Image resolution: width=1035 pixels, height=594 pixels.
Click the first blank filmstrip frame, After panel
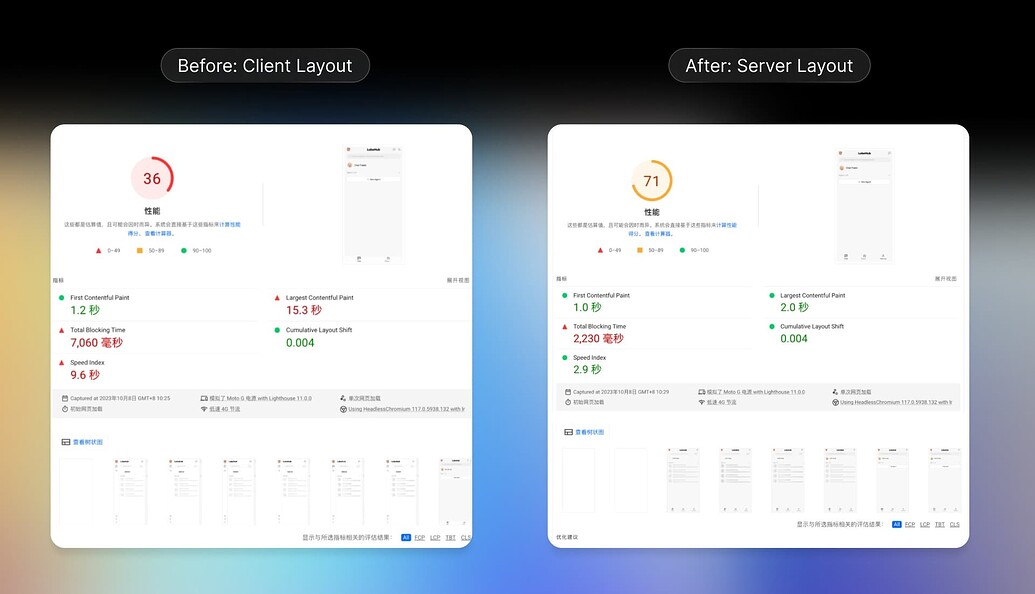coord(578,480)
